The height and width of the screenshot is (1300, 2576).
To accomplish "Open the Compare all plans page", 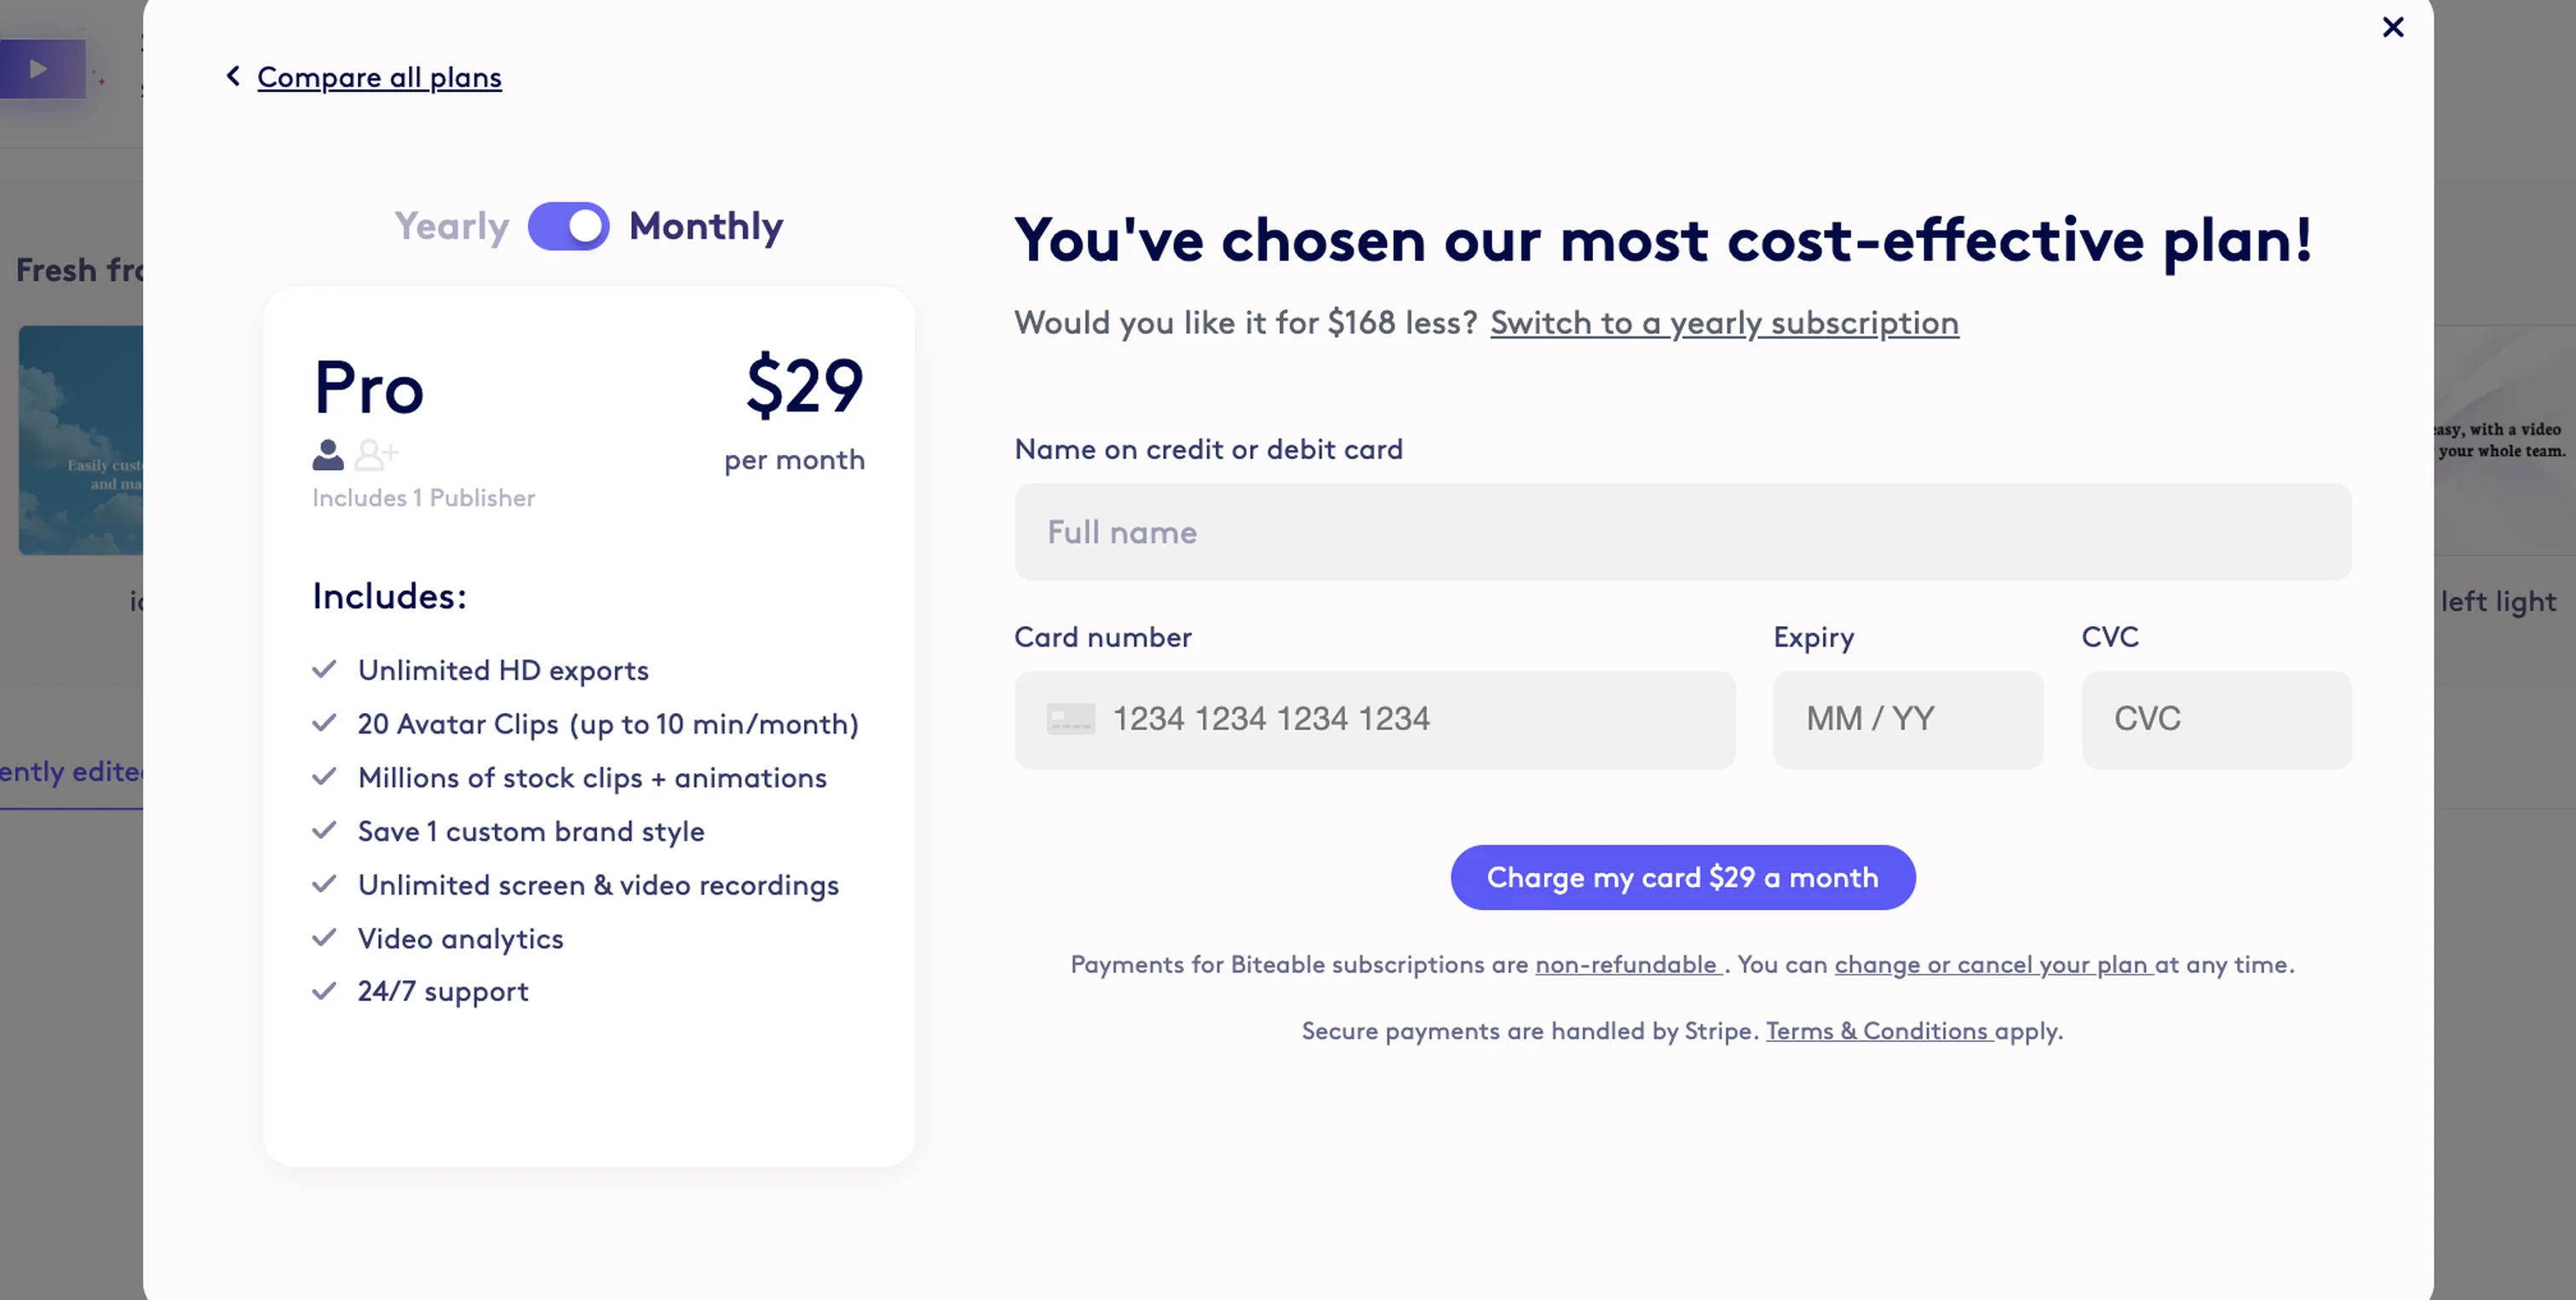I will tap(380, 77).
